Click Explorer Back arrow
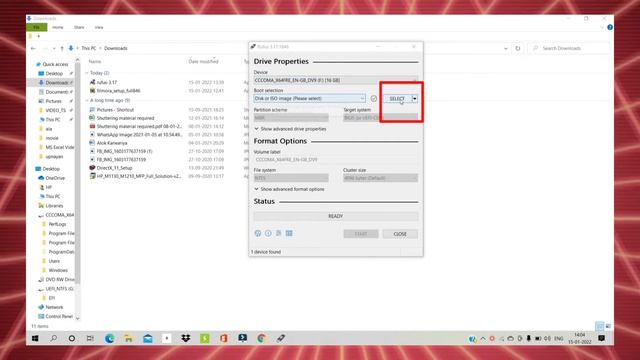640x360 pixels. [x=33, y=48]
